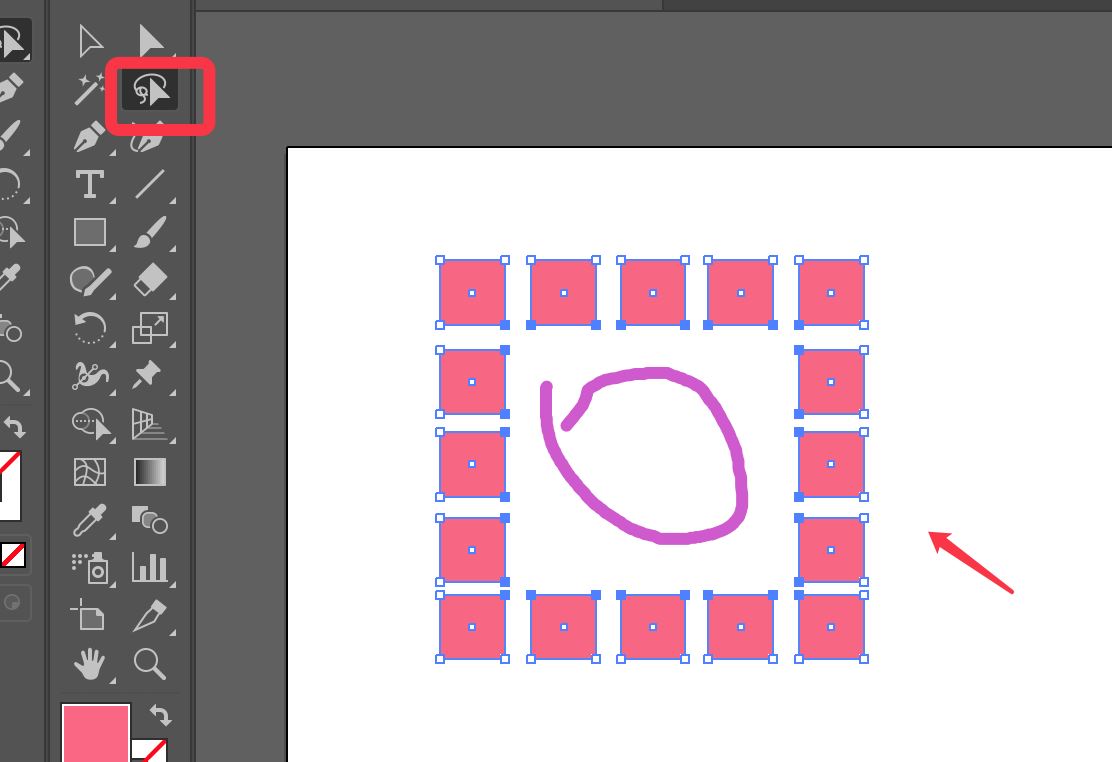The image size is (1112, 762).
Task: Pick the Symbol Sprayer tool
Action: click(x=90, y=567)
